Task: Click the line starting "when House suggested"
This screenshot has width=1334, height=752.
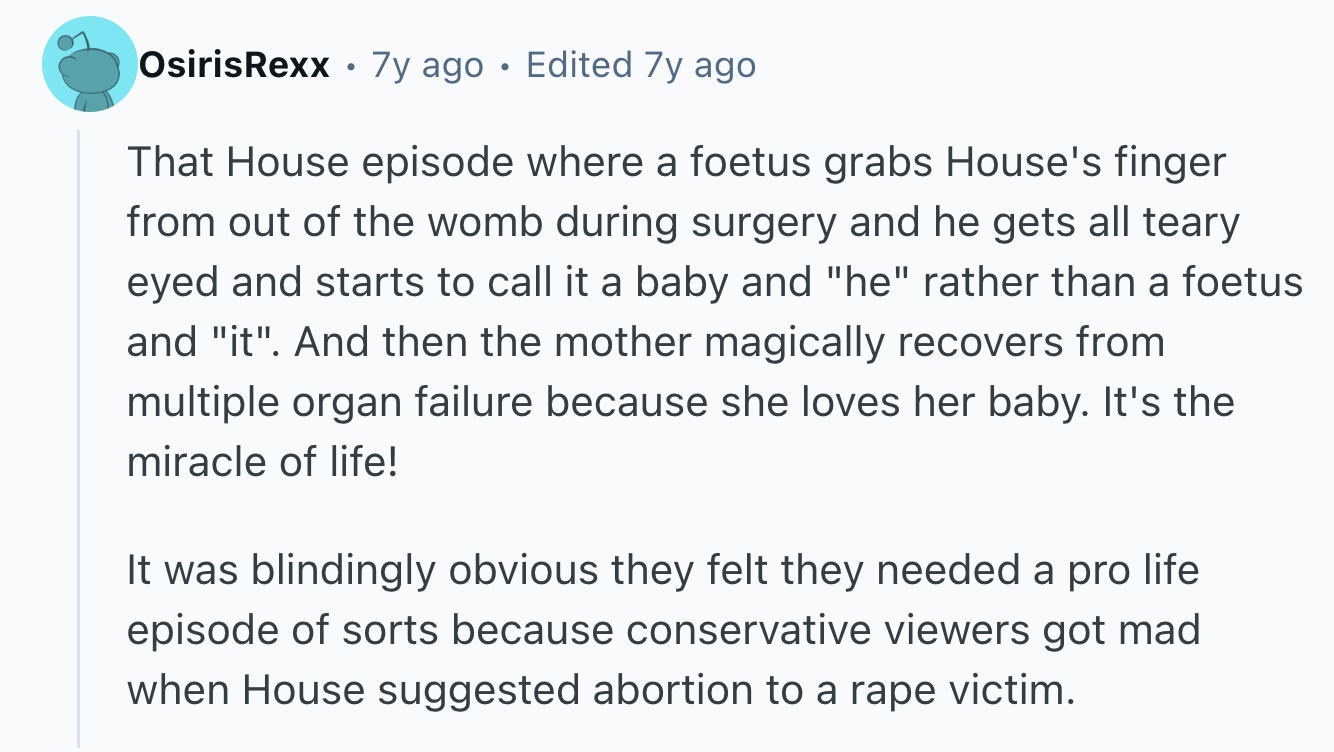Action: point(601,691)
